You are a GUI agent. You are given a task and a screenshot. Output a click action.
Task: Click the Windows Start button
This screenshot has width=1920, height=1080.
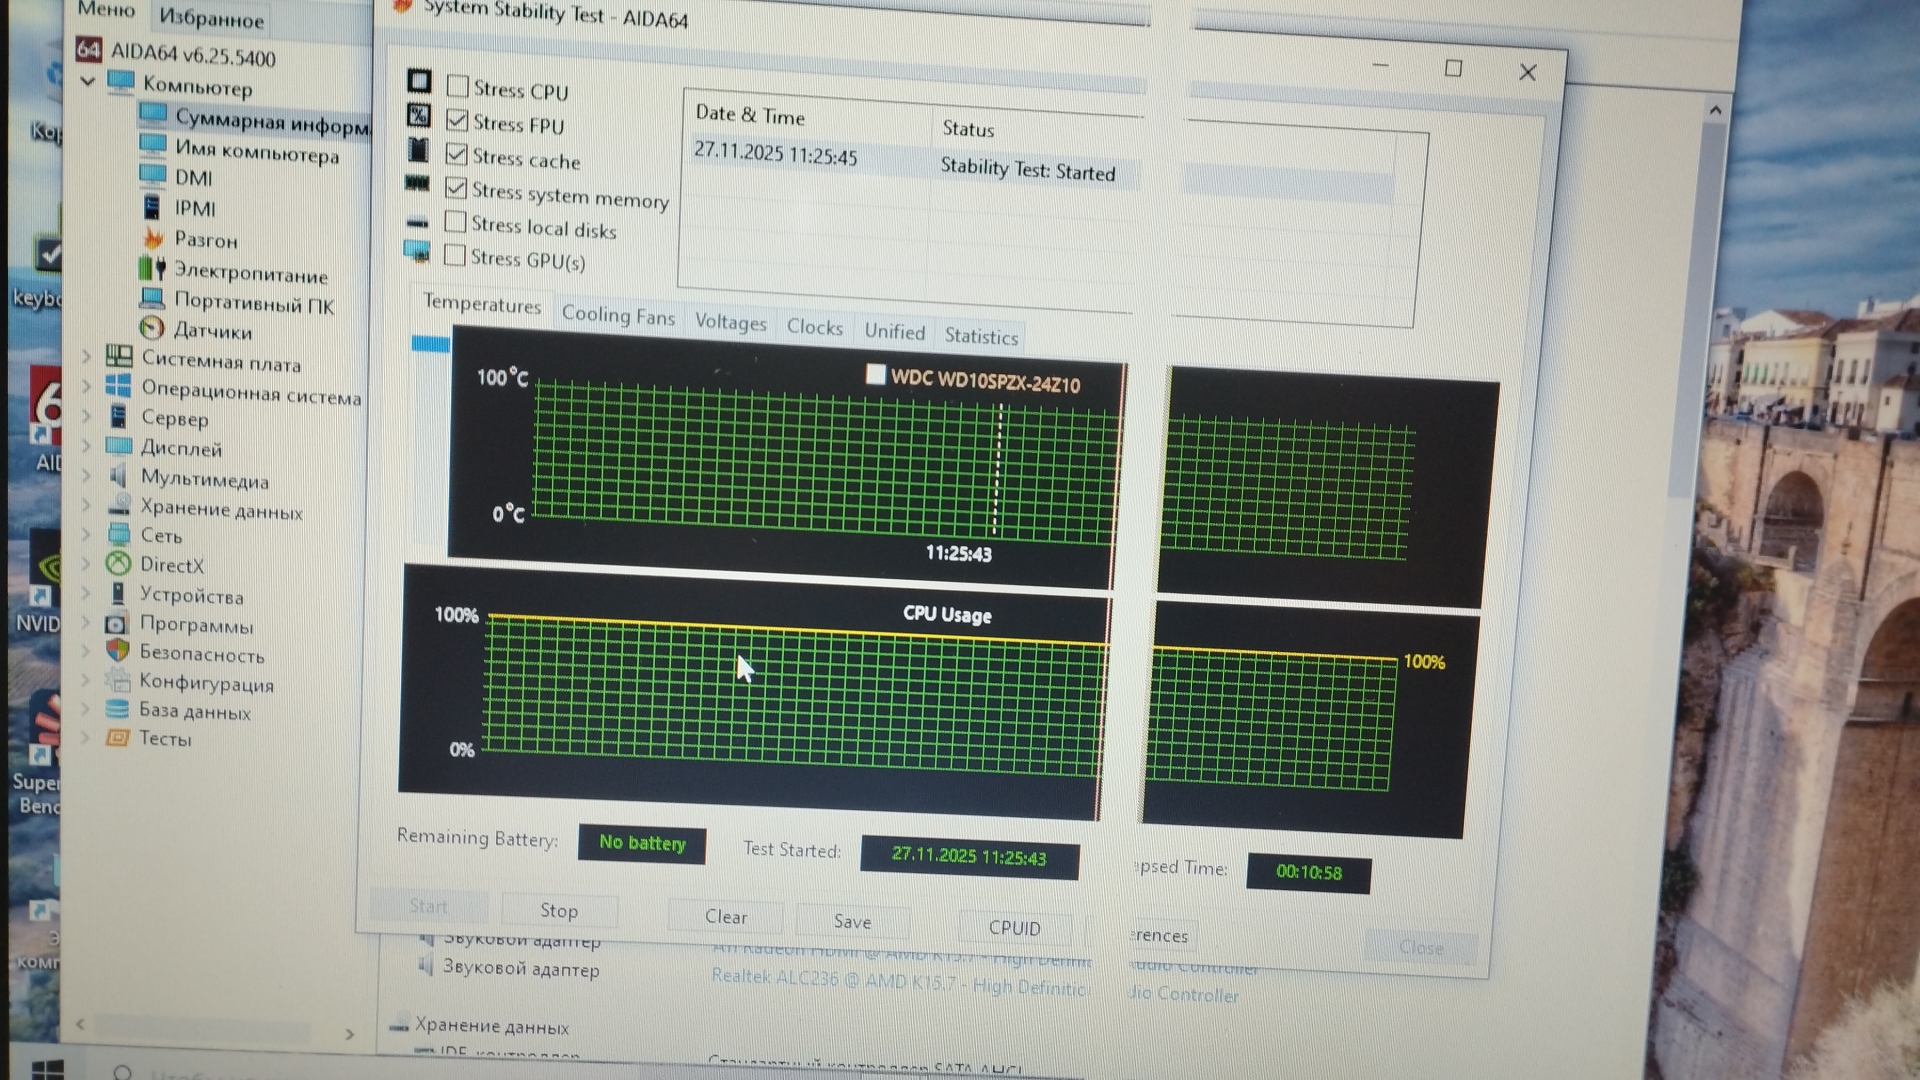pyautogui.click(x=45, y=1068)
